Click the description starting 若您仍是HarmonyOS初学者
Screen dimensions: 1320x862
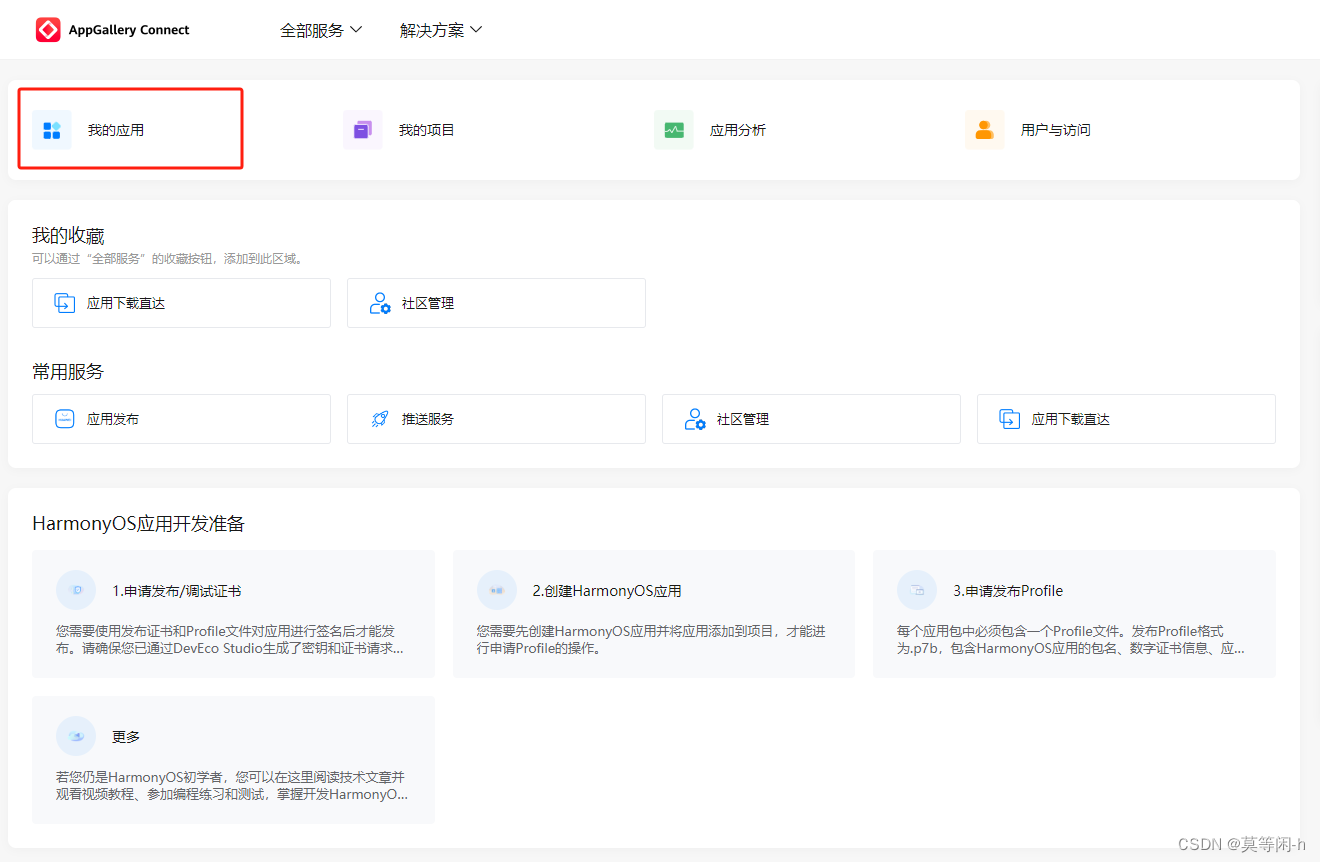pos(232,786)
